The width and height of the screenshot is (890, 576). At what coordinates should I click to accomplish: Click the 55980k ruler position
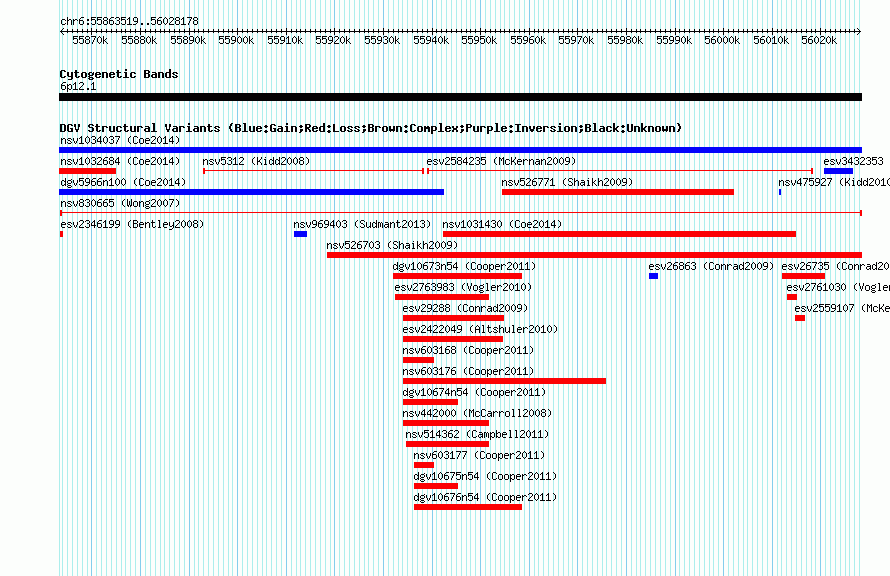pyautogui.click(x=625, y=40)
